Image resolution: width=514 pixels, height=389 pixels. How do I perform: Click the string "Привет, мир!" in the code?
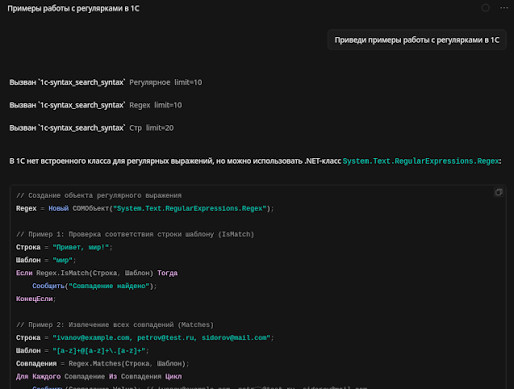click(x=81, y=247)
